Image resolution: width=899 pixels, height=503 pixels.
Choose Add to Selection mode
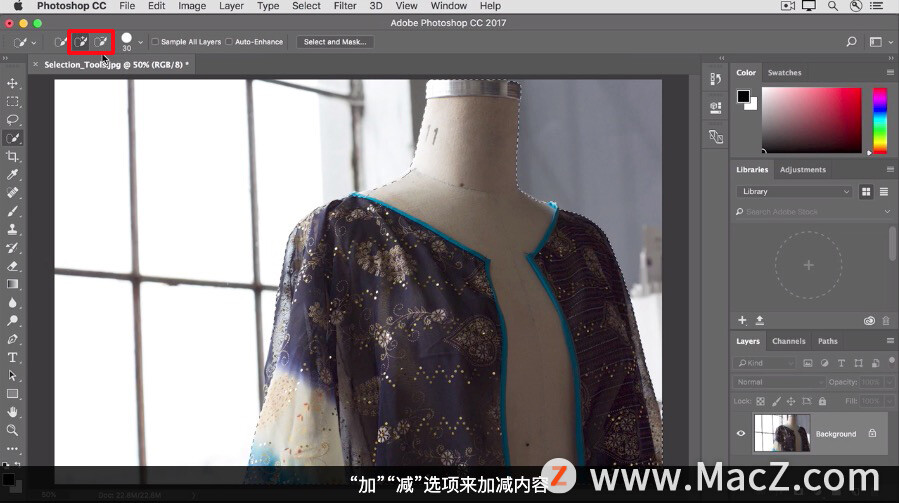pyautogui.click(x=81, y=42)
